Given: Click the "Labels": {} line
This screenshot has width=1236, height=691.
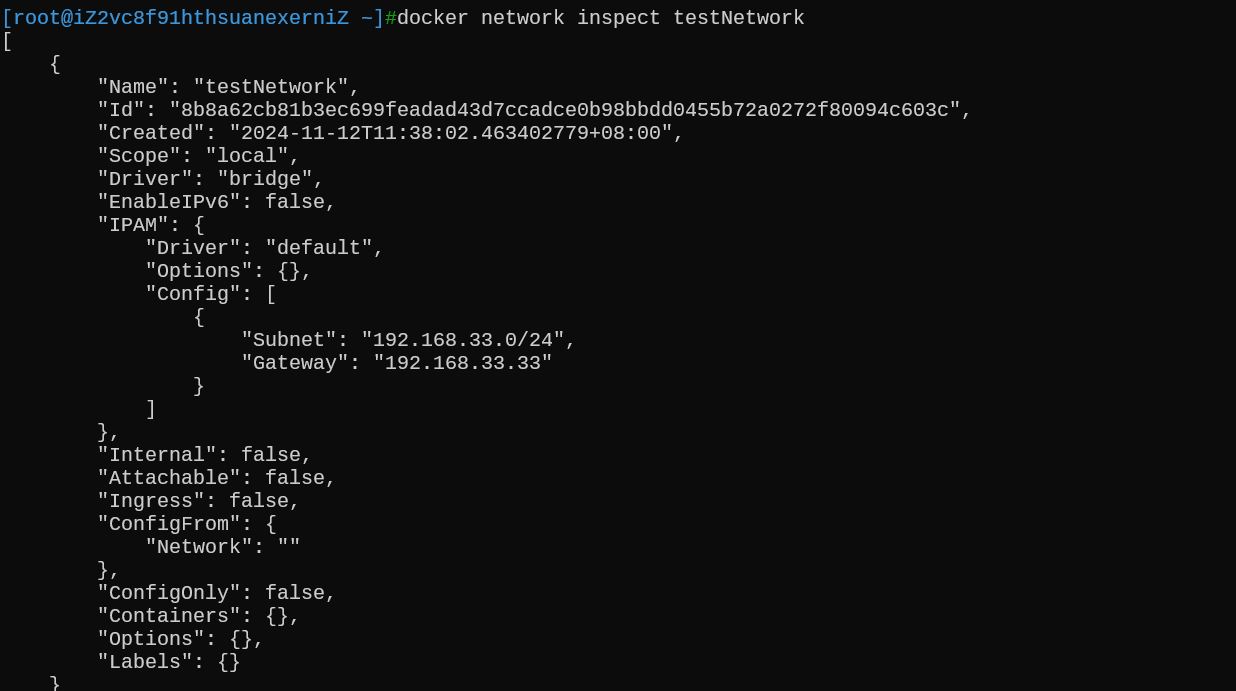Looking at the screenshot, I should tap(169, 662).
